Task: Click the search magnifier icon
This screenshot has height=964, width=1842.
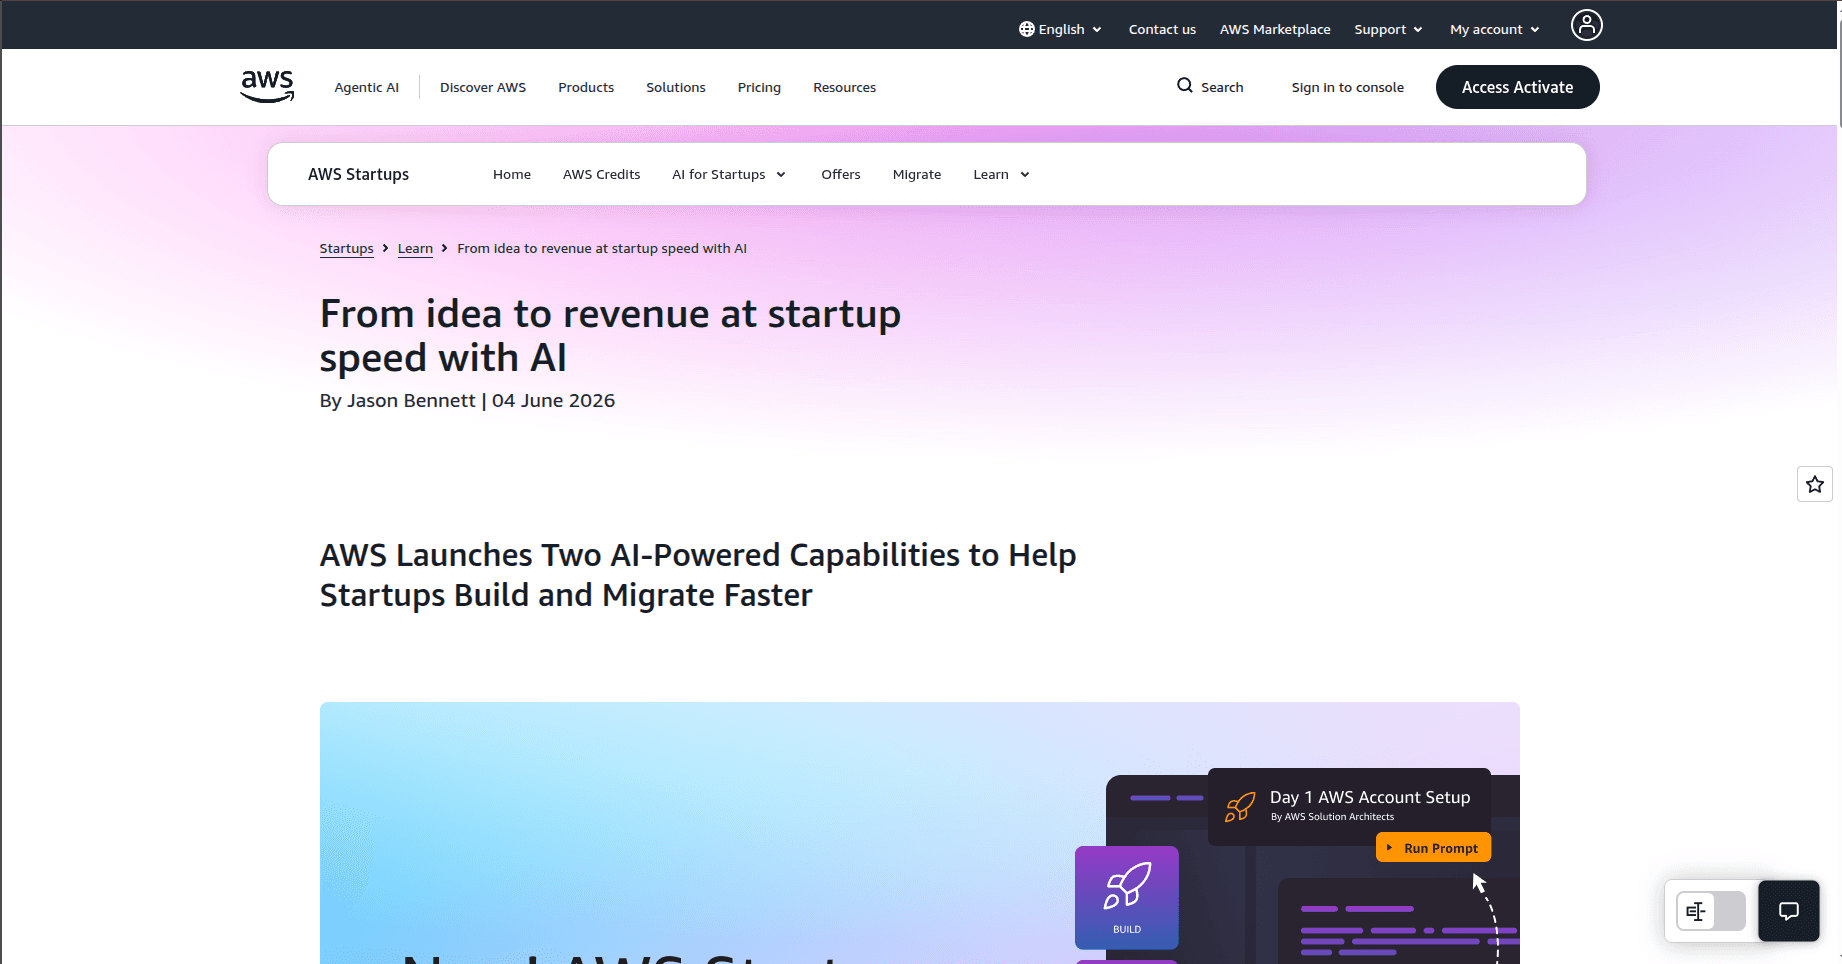Action: pyautogui.click(x=1184, y=86)
